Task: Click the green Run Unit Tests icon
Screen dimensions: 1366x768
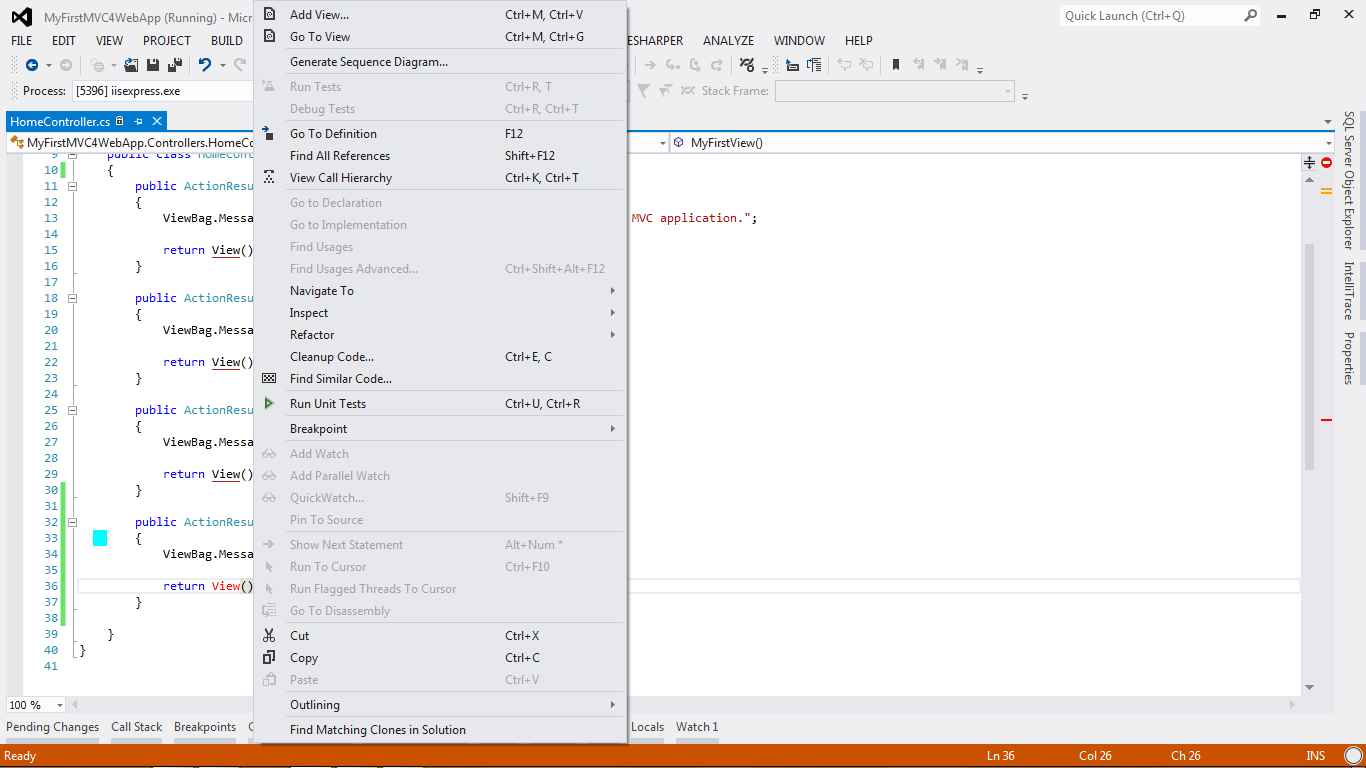Action: click(x=269, y=403)
